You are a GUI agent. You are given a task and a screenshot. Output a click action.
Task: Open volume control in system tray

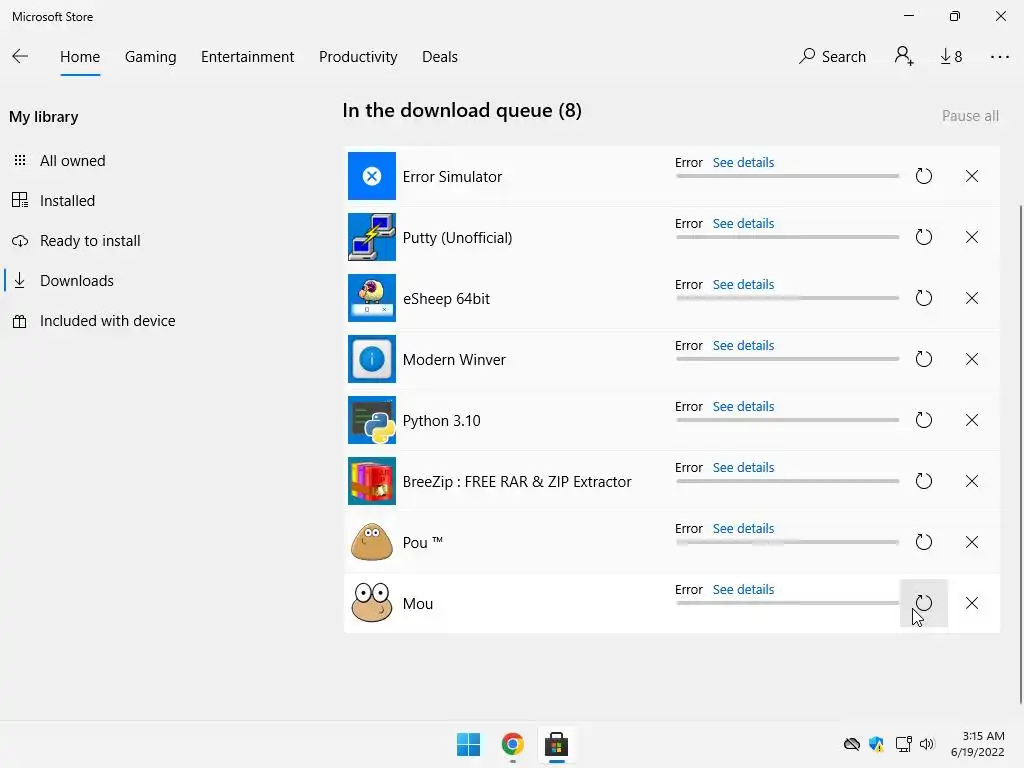[927, 744]
